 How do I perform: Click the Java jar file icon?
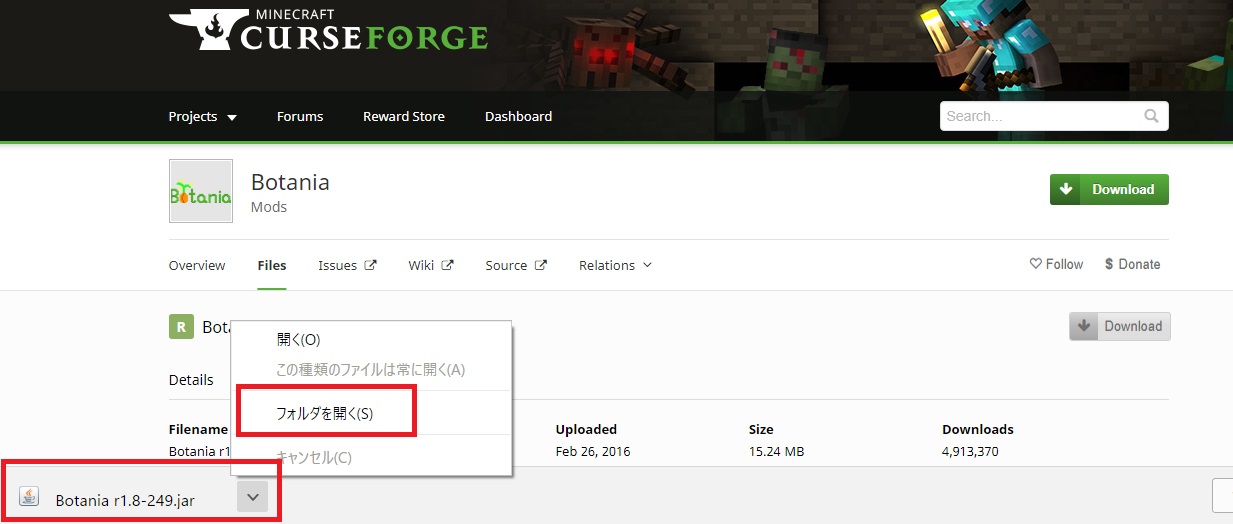[29, 497]
